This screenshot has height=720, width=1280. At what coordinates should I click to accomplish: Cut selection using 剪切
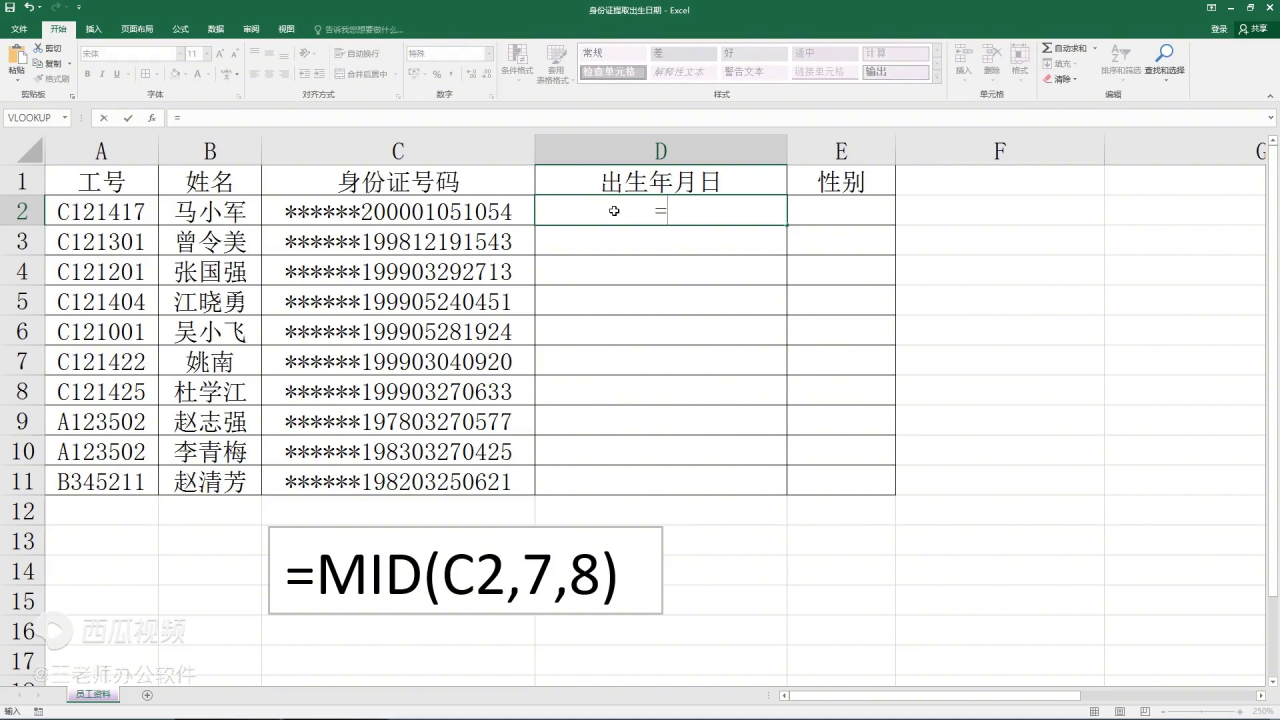coord(47,48)
